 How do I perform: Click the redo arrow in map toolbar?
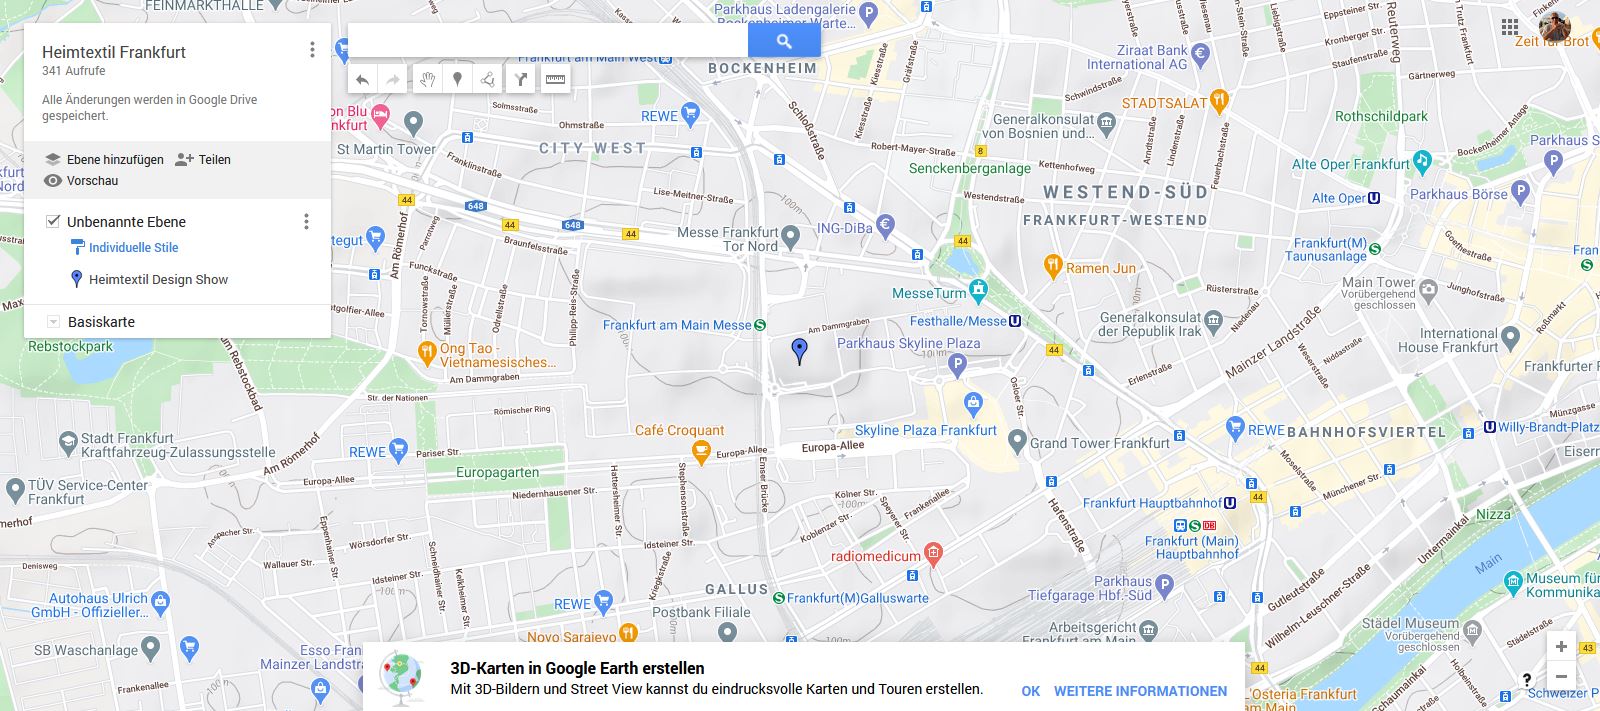(393, 80)
